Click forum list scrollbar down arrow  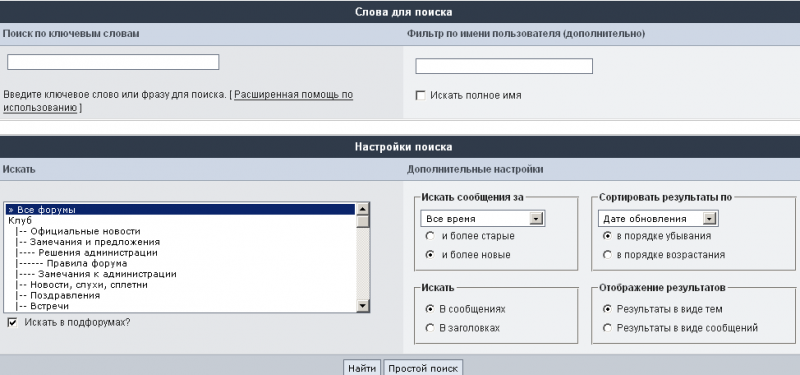point(363,306)
